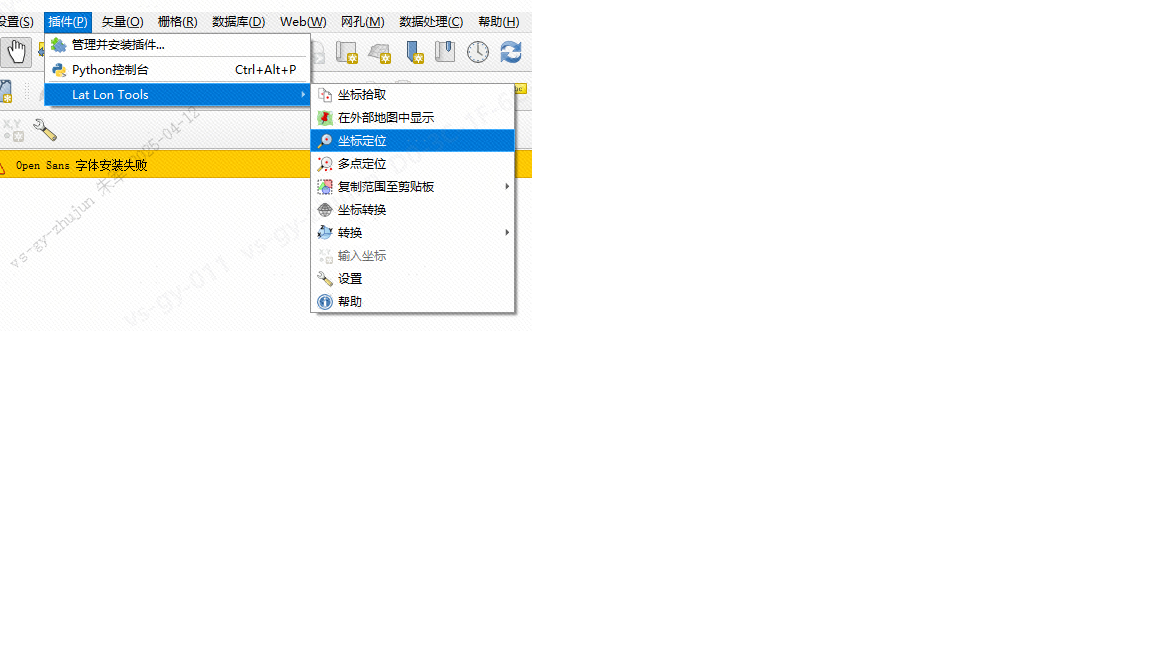1152x648 pixels.
Task: Click the multi-point zoom icon for 多点定位
Action: (x=325, y=164)
